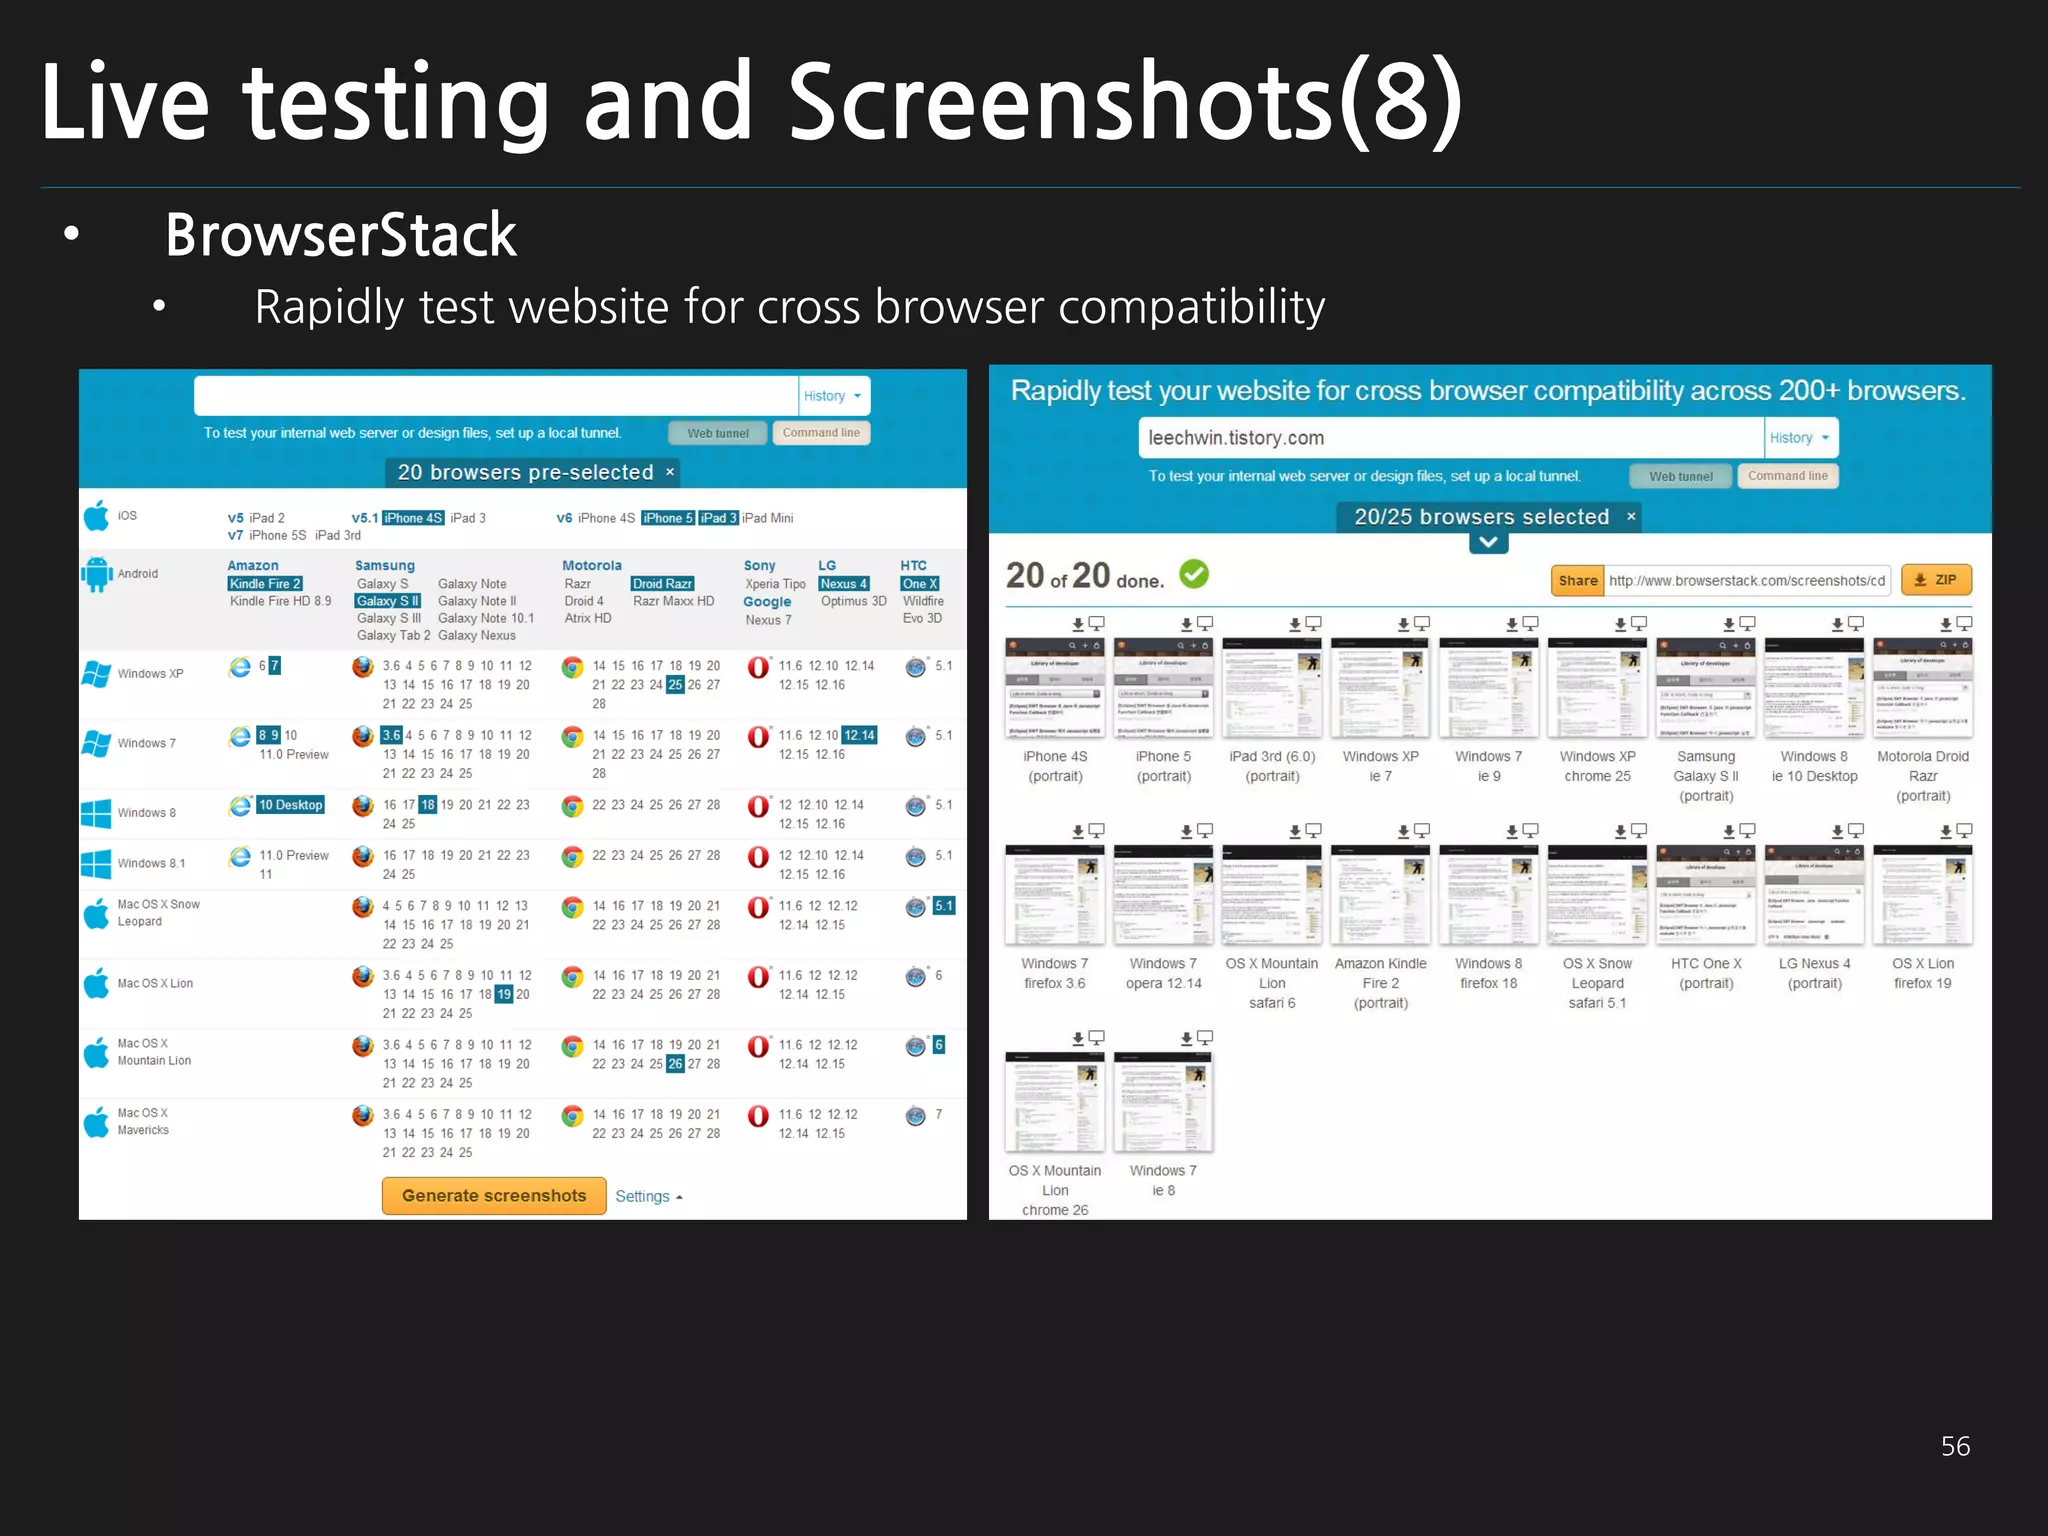Deselect Chrome 25 in Windows XP row

[x=675, y=685]
